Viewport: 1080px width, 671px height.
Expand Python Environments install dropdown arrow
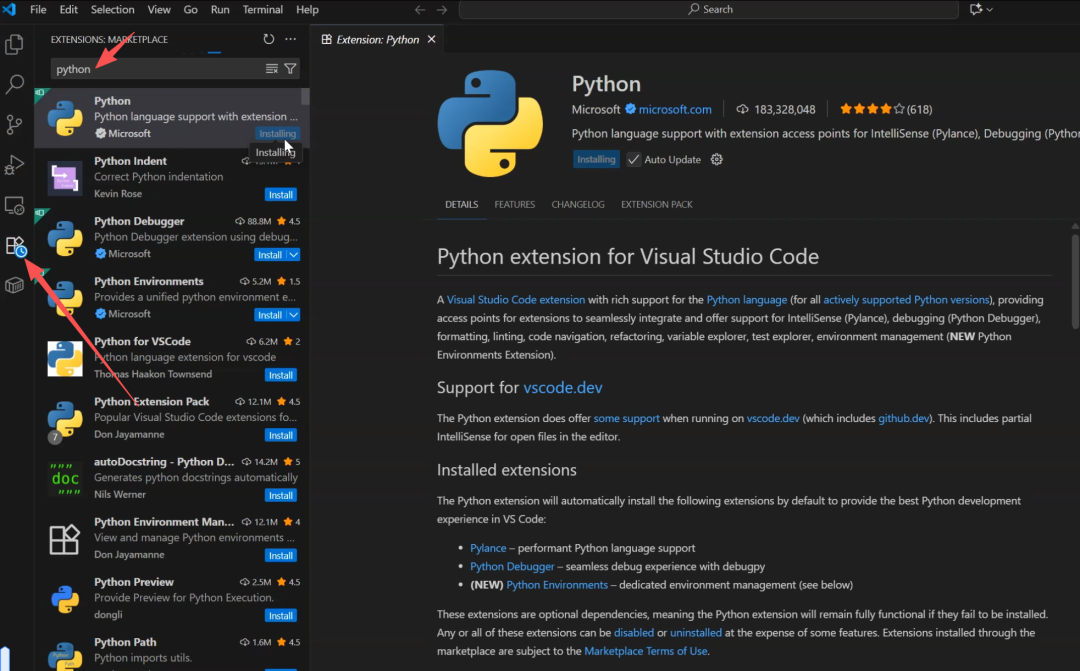294,315
